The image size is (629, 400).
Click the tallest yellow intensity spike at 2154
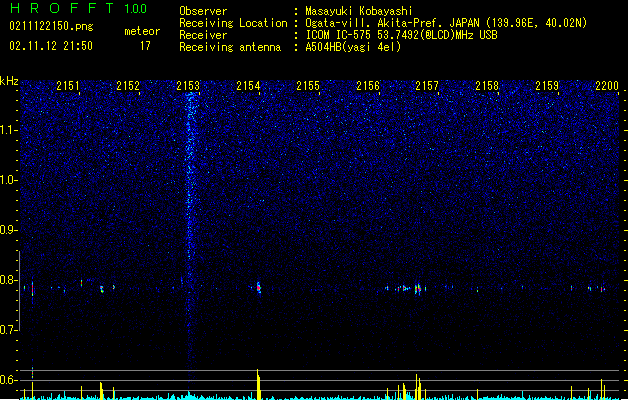coord(258,384)
